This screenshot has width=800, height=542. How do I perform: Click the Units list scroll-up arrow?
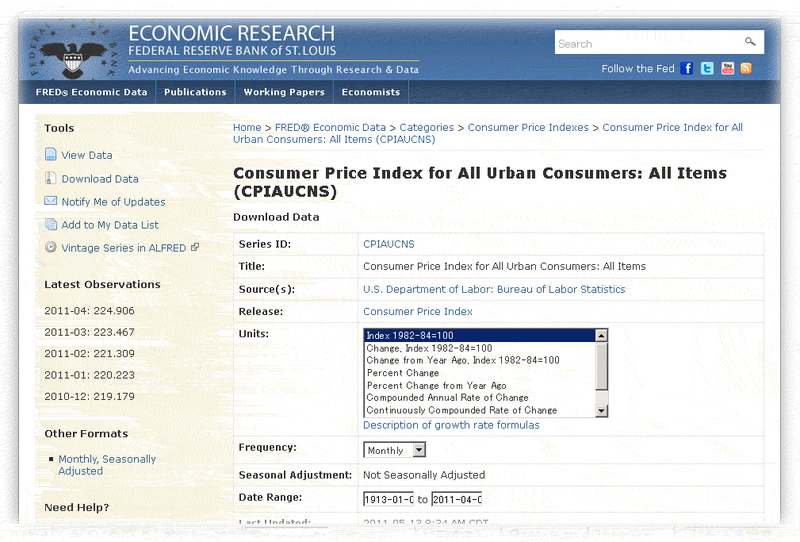[602, 335]
